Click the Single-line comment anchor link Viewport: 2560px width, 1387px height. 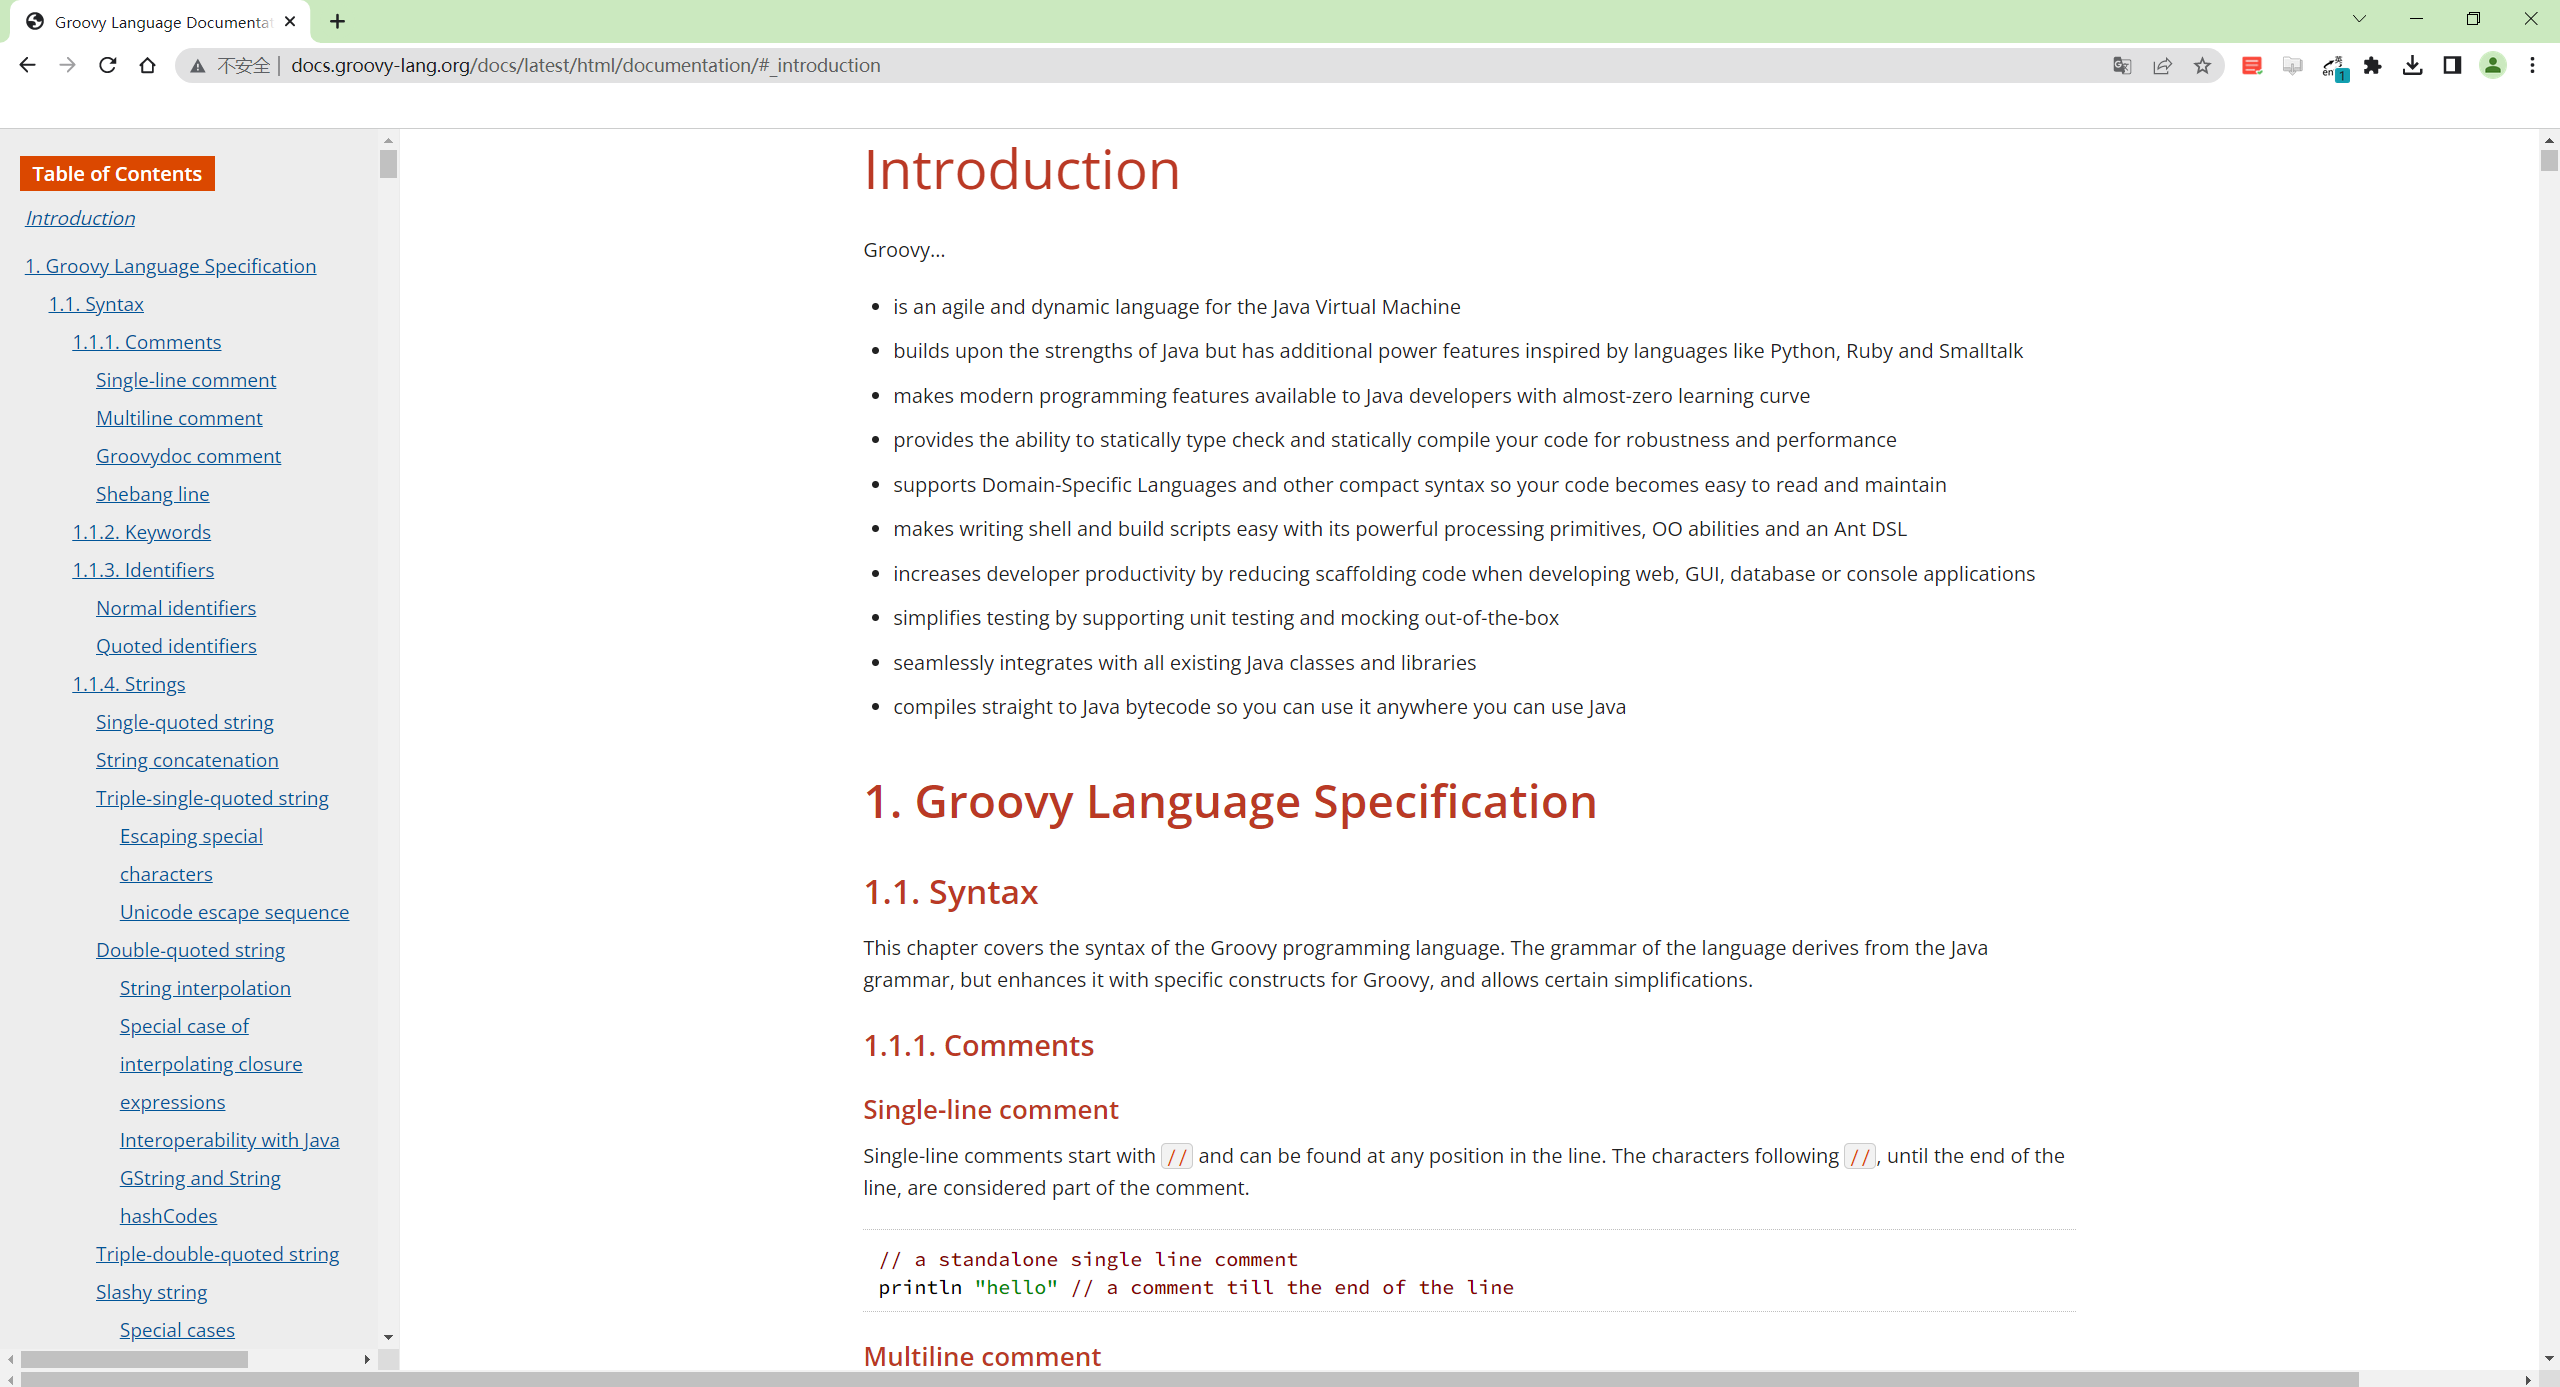184,379
